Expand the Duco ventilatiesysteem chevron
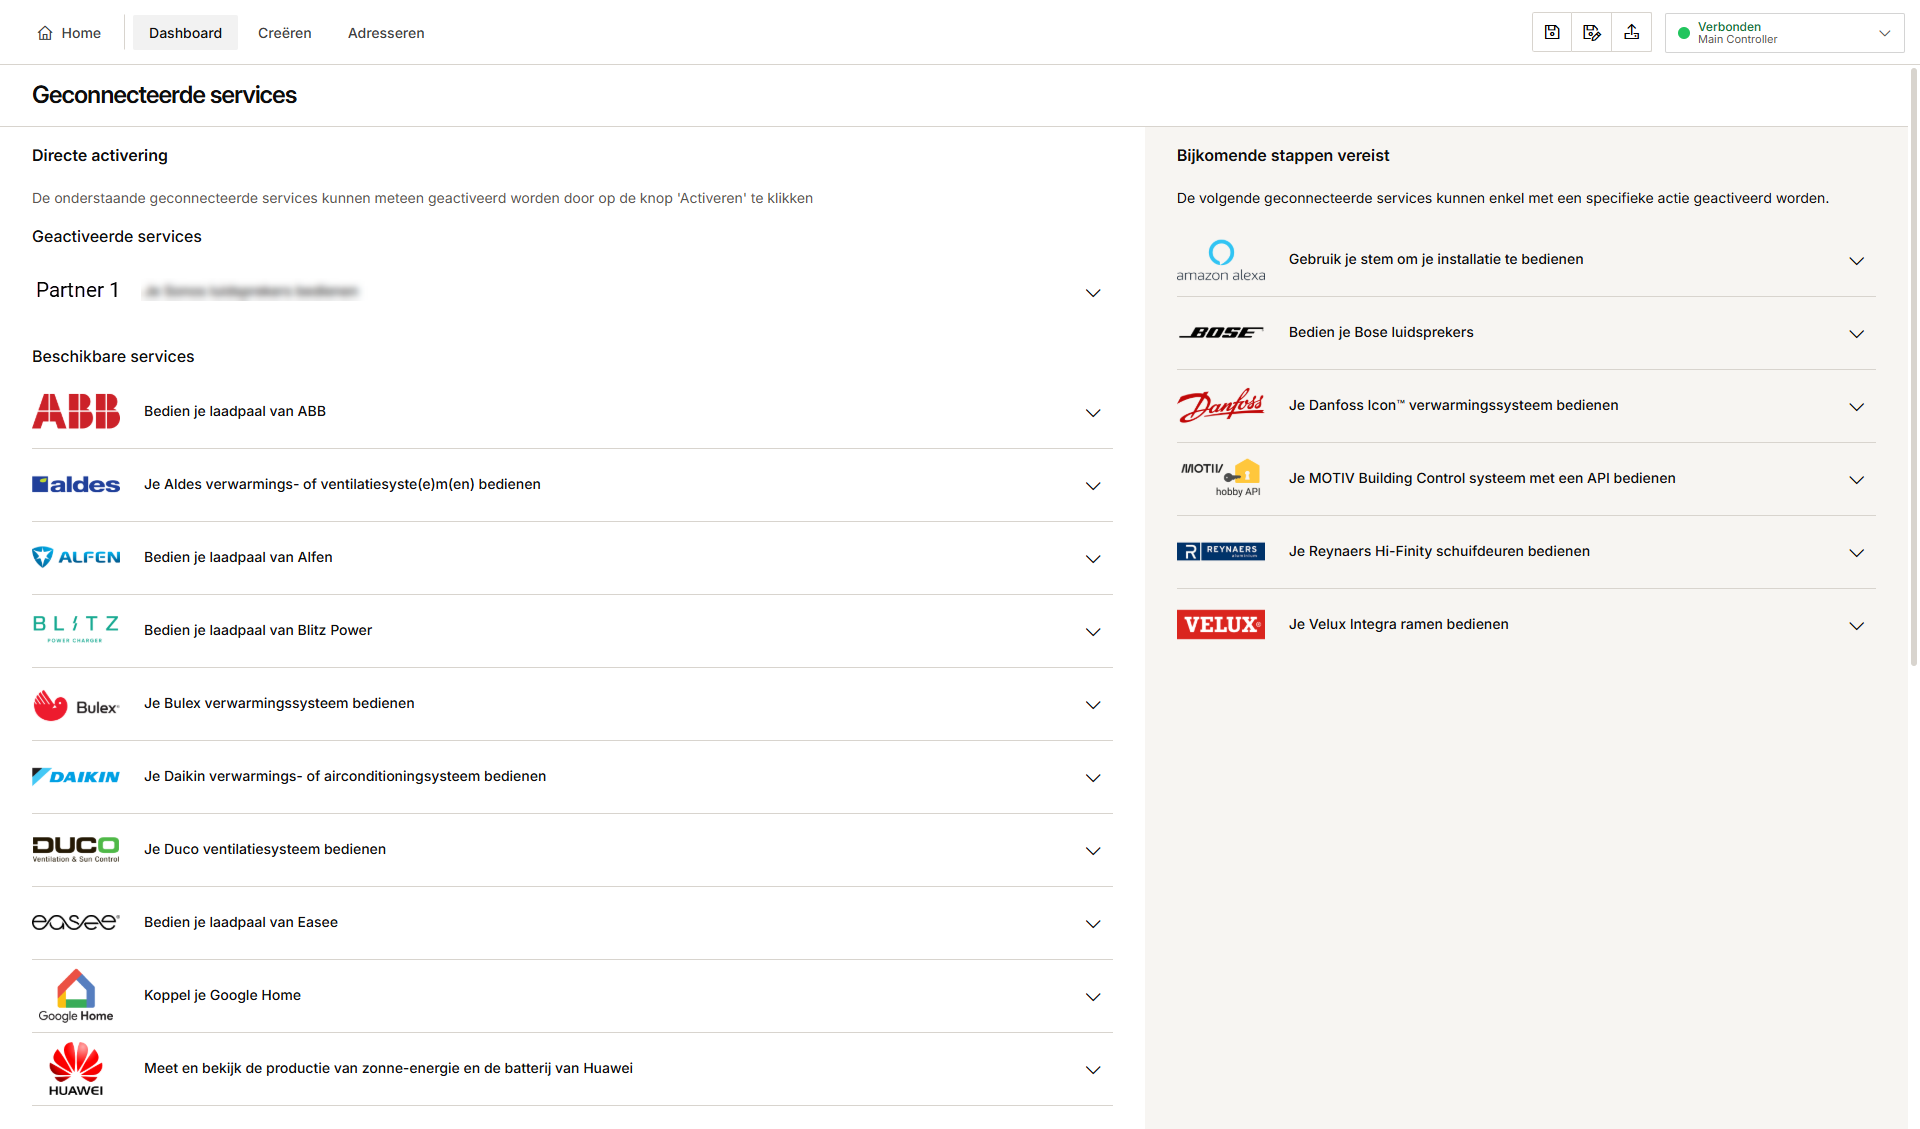This screenshot has height=1129, width=1920. 1093,851
